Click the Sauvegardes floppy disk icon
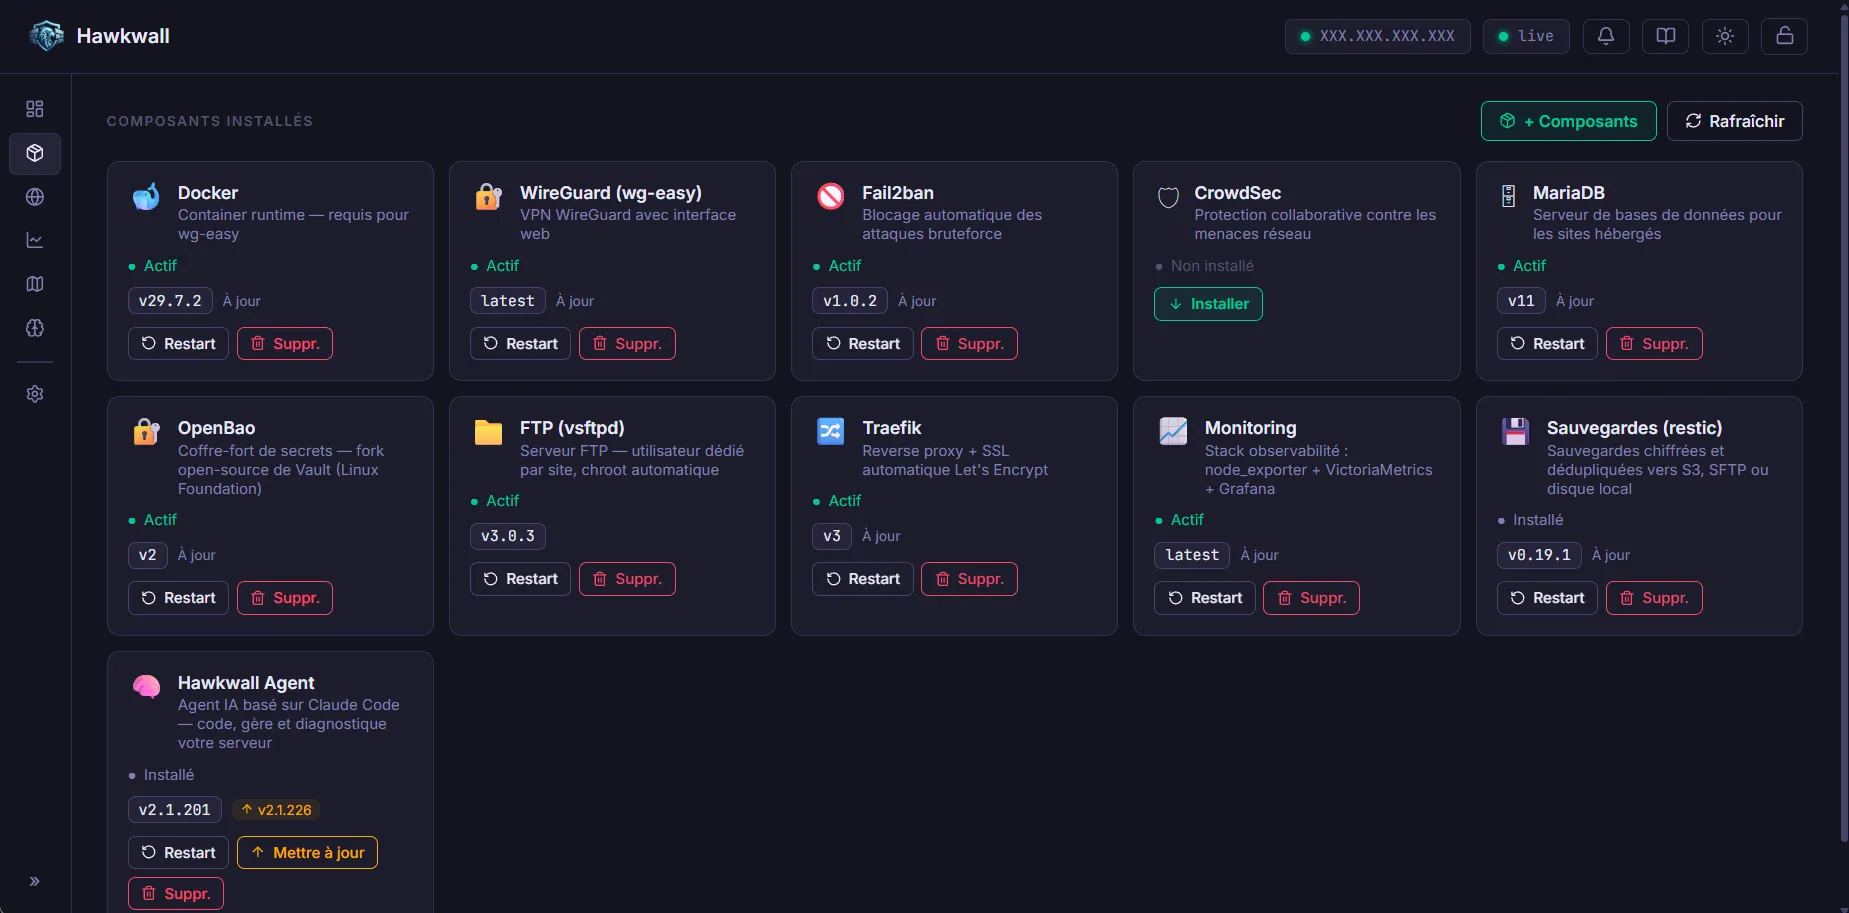Screen dimensions: 1849x913 (1516, 431)
